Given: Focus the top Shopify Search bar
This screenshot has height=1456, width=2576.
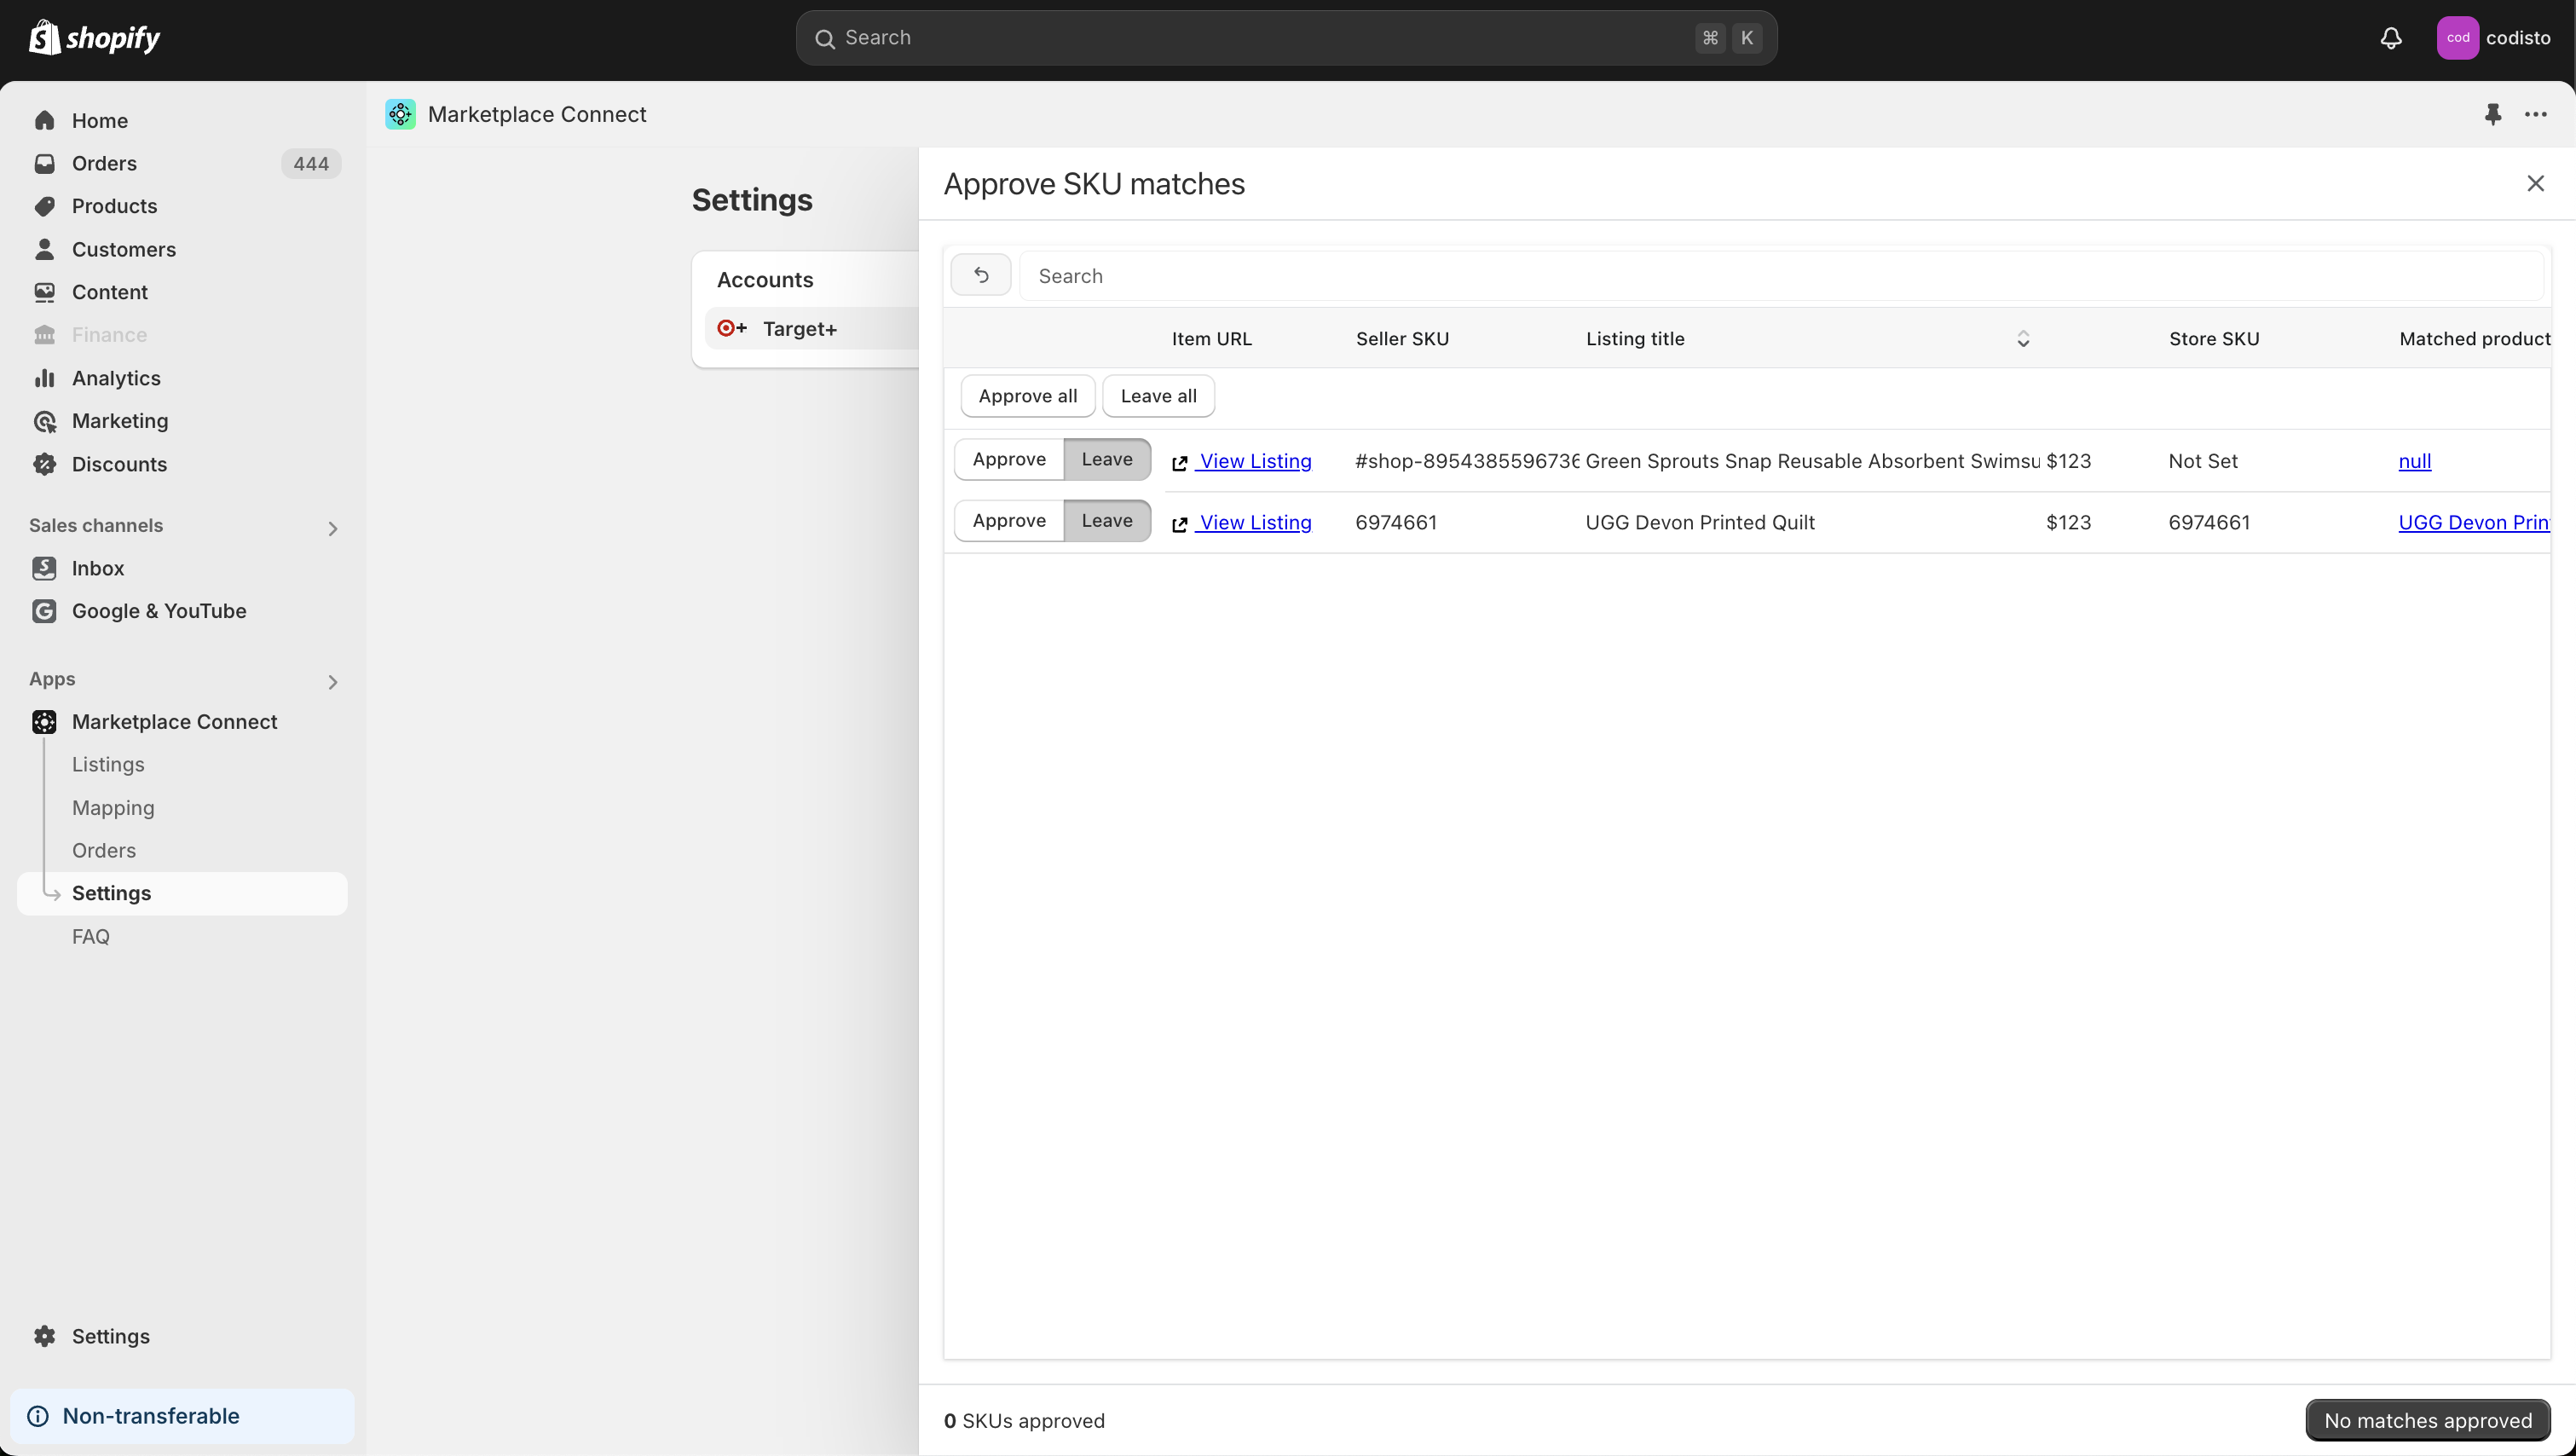Looking at the screenshot, I should [1286, 38].
